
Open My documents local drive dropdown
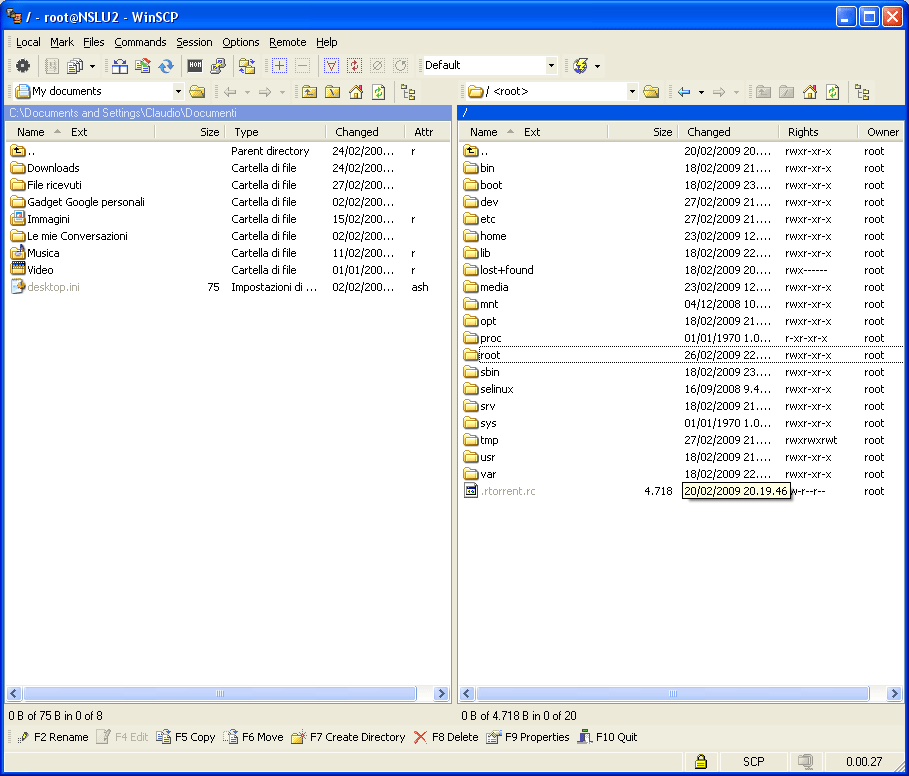pyautogui.click(x=178, y=92)
